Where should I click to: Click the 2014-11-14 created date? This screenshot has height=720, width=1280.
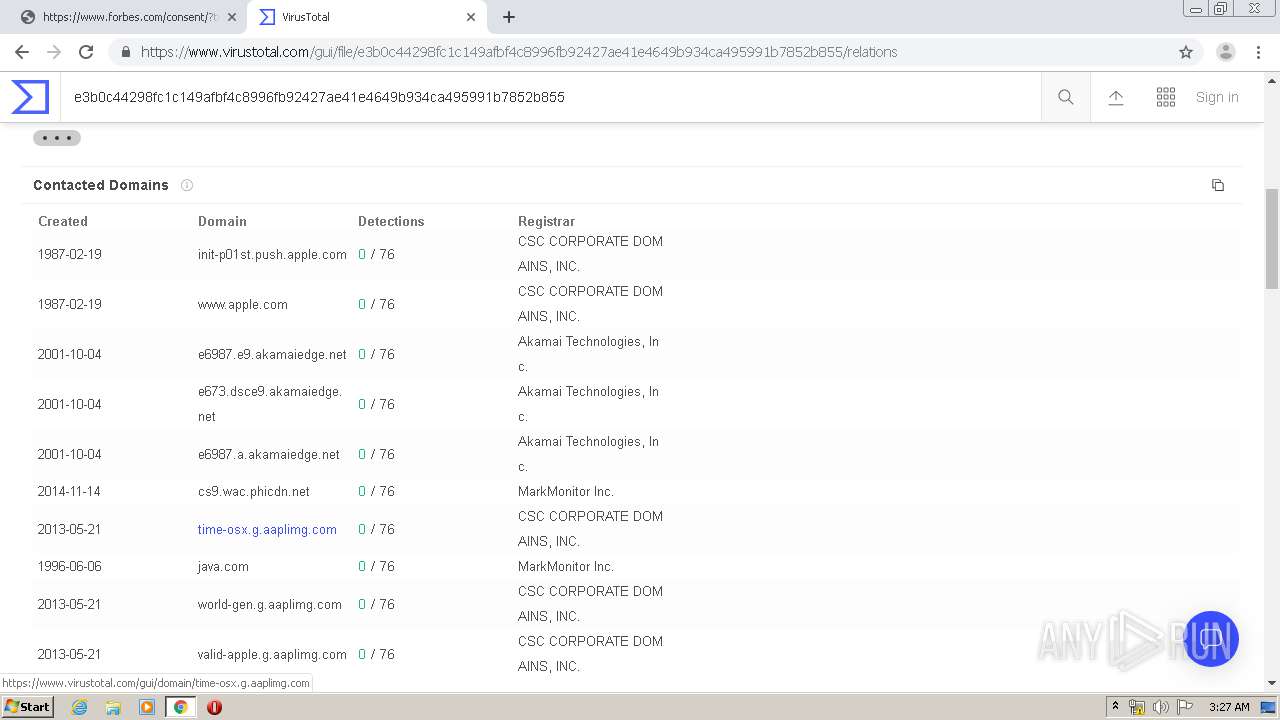(x=69, y=491)
